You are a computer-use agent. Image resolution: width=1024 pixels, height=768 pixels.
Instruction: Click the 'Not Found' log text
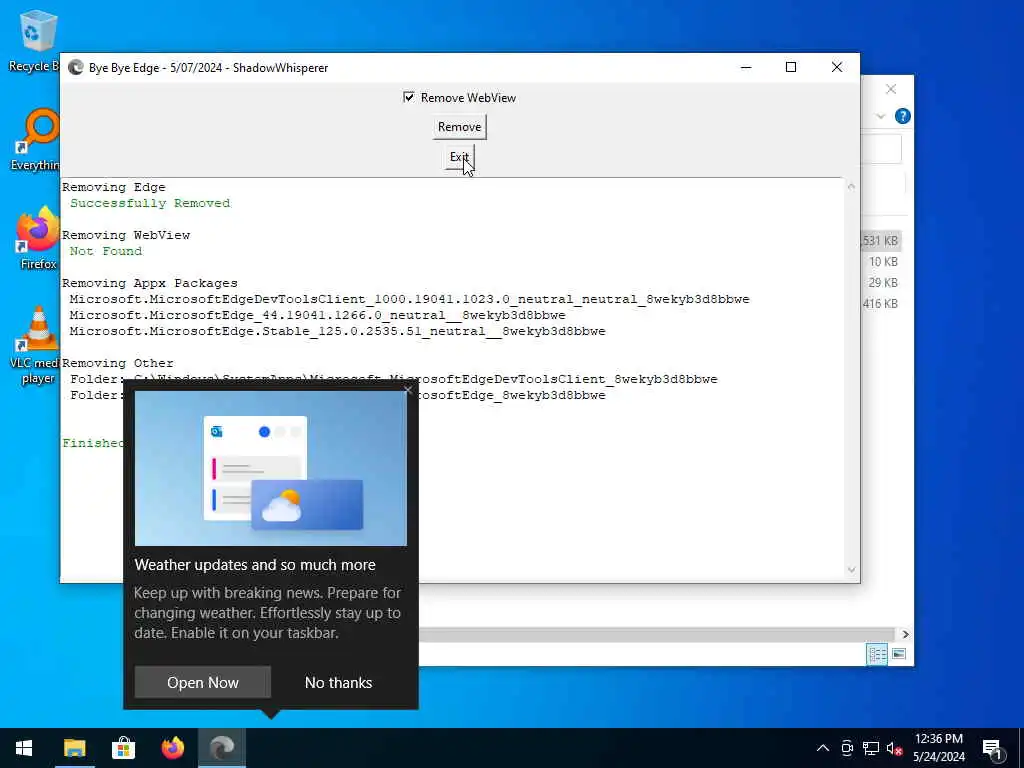coord(106,251)
